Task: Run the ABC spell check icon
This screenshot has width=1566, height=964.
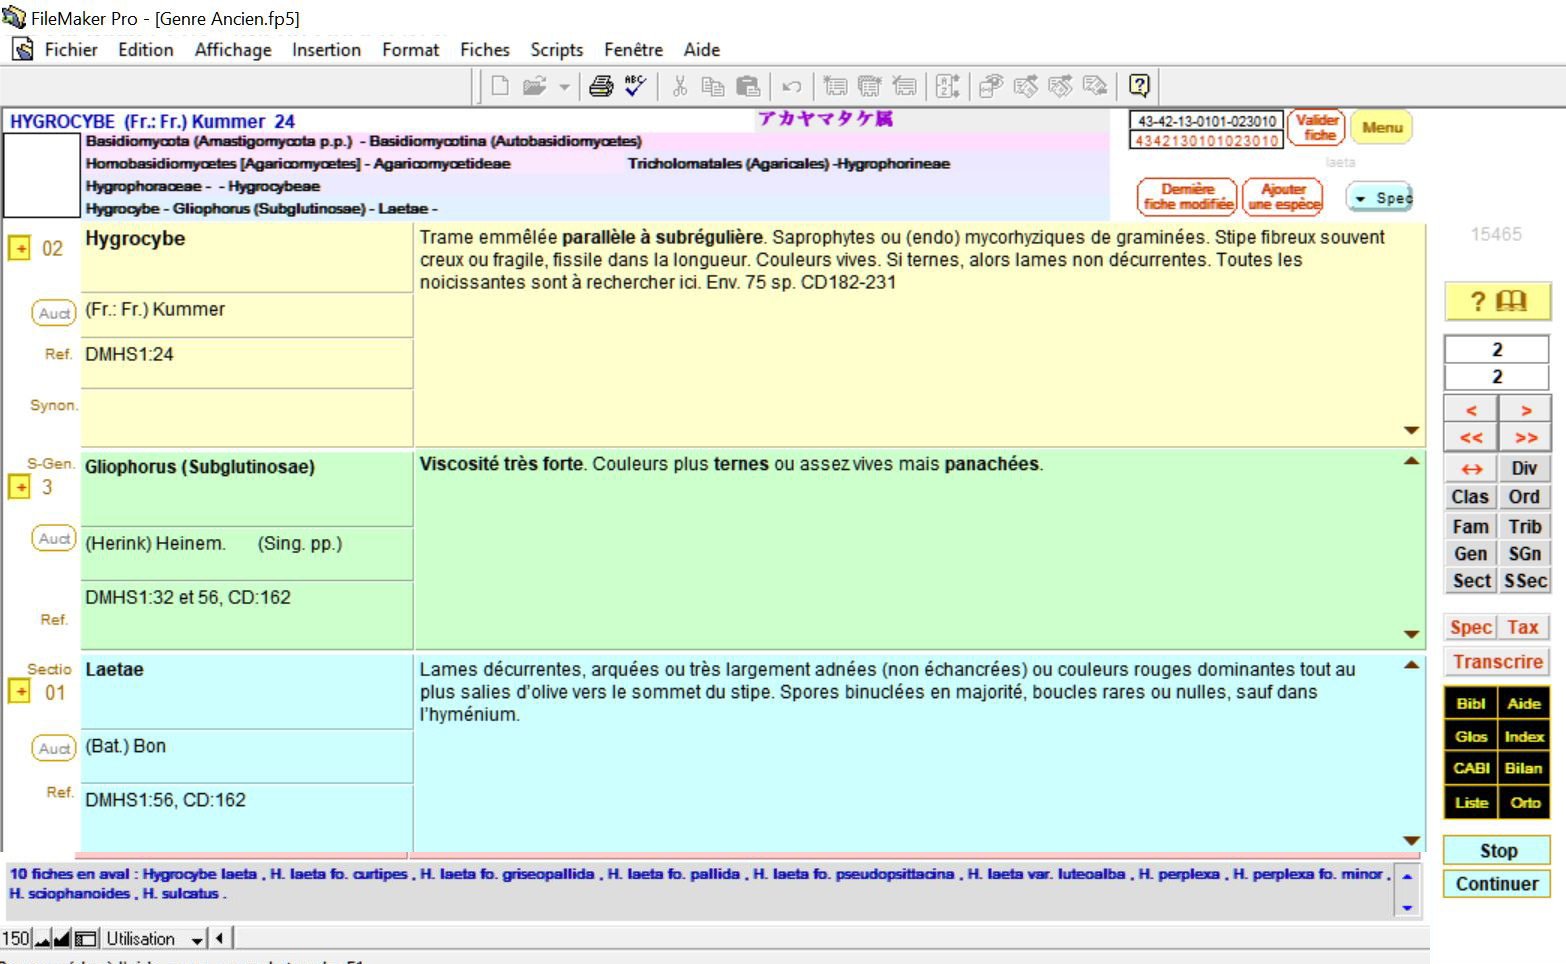Action: tap(635, 86)
